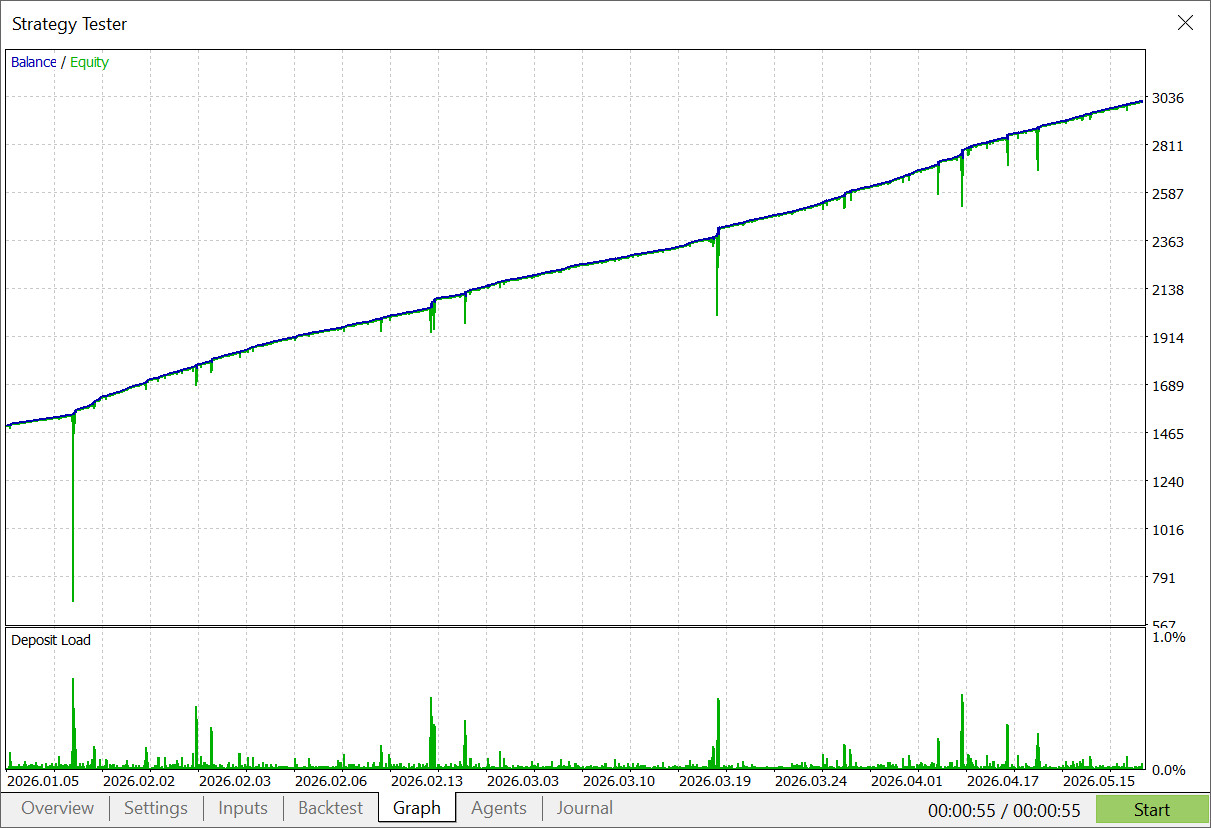Click the 2026.04.17 date label
The height and width of the screenshot is (828, 1211).
point(1003,781)
